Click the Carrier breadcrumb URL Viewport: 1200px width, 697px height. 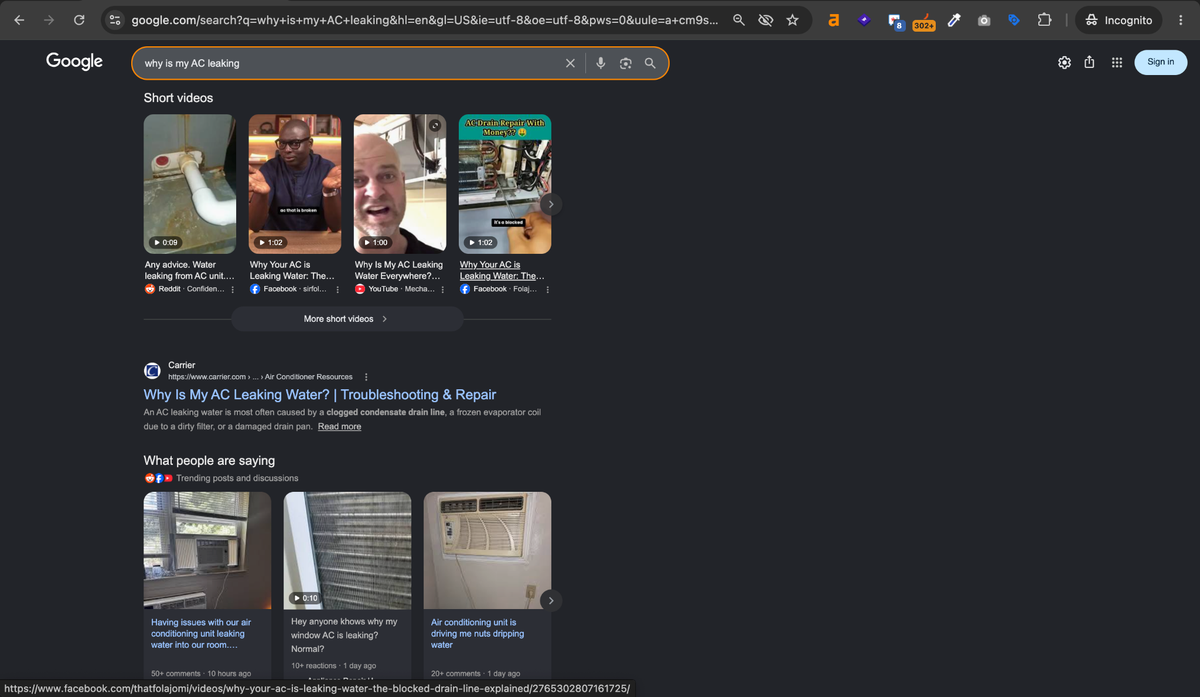260,377
